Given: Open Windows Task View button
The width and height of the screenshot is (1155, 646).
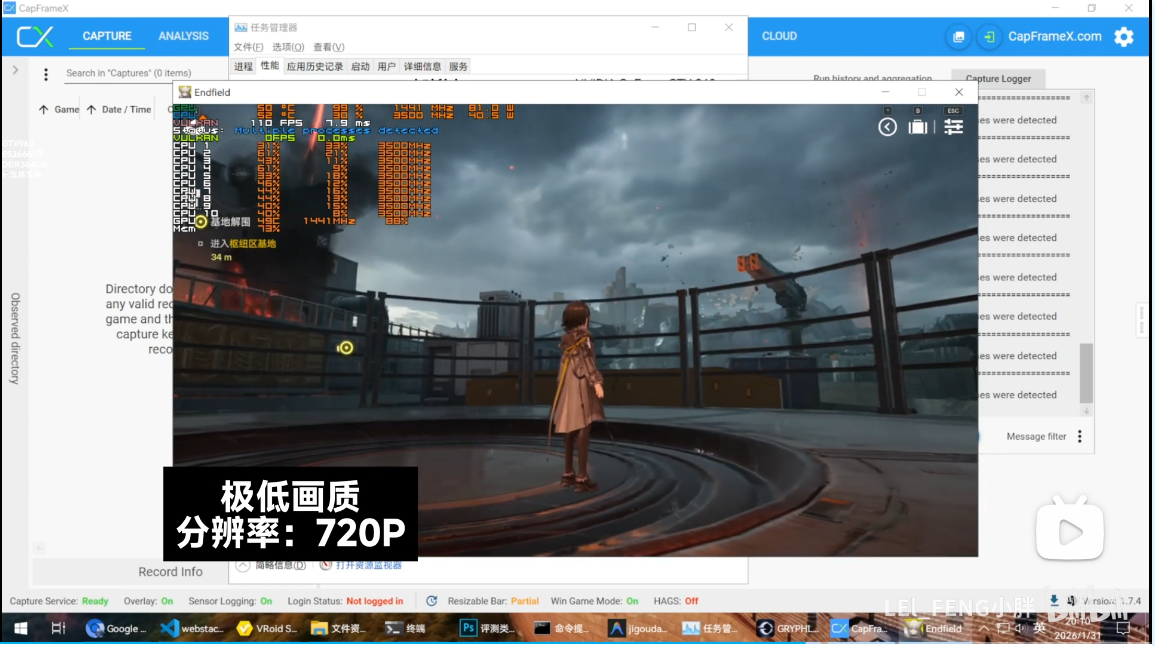Looking at the screenshot, I should click(58, 629).
